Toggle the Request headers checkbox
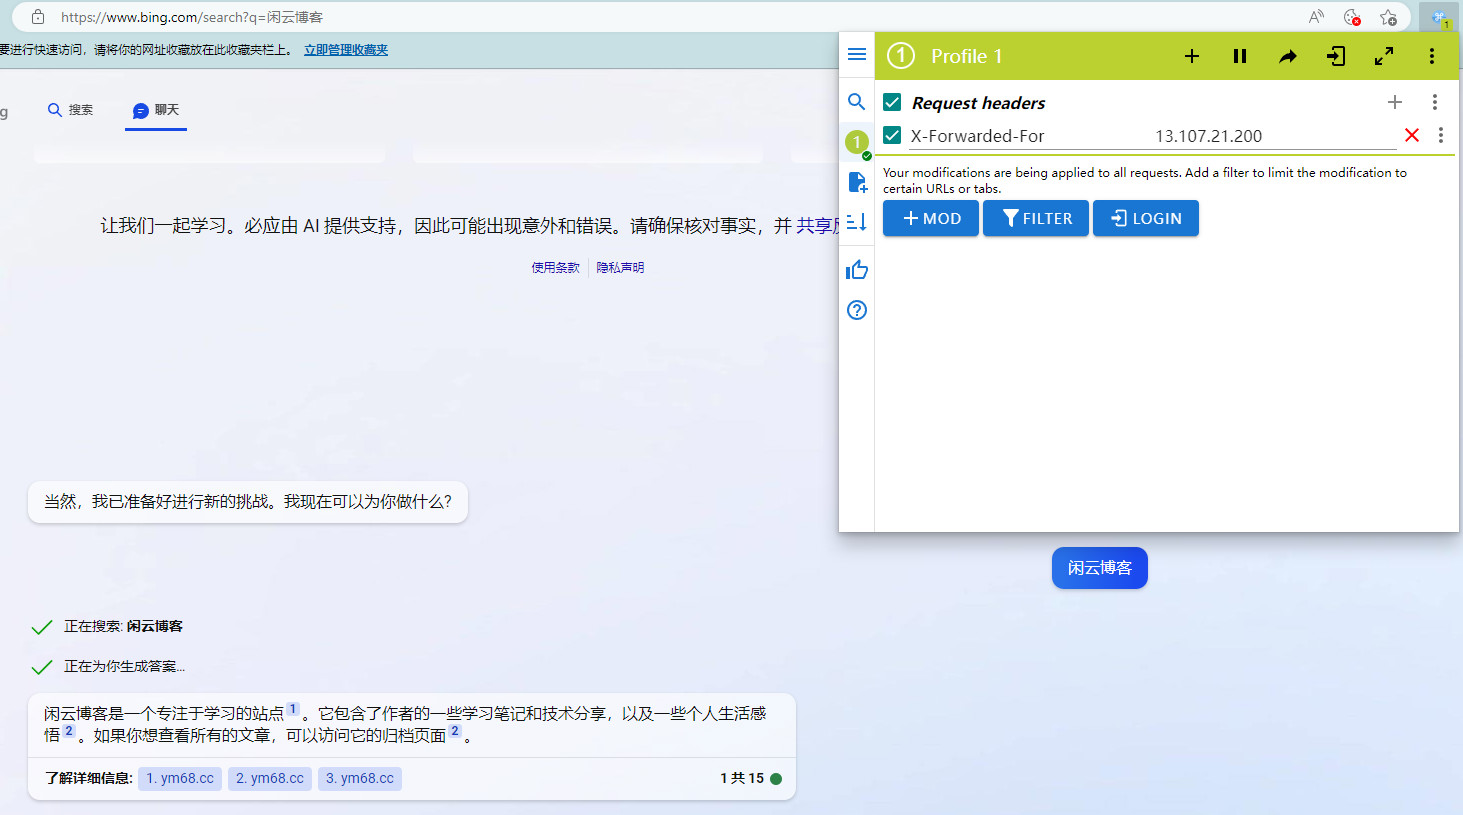The height and width of the screenshot is (815, 1463). [x=893, y=102]
